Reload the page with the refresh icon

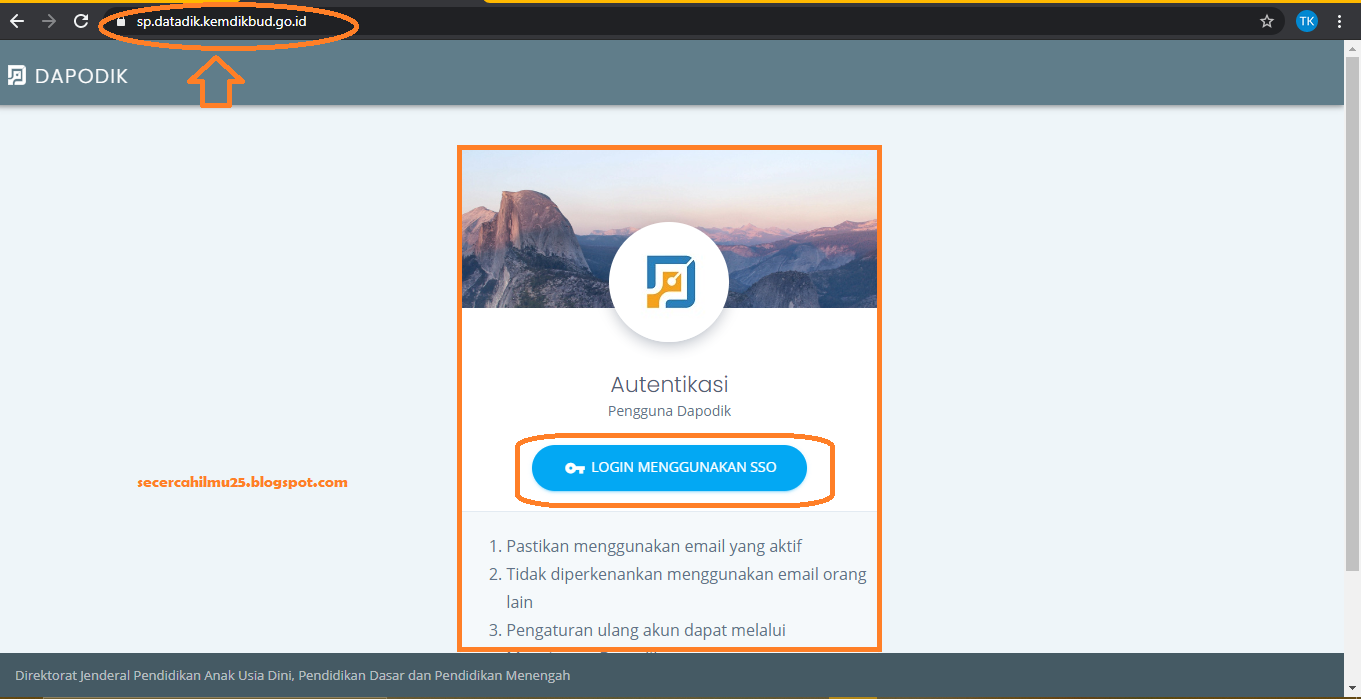click(x=82, y=21)
